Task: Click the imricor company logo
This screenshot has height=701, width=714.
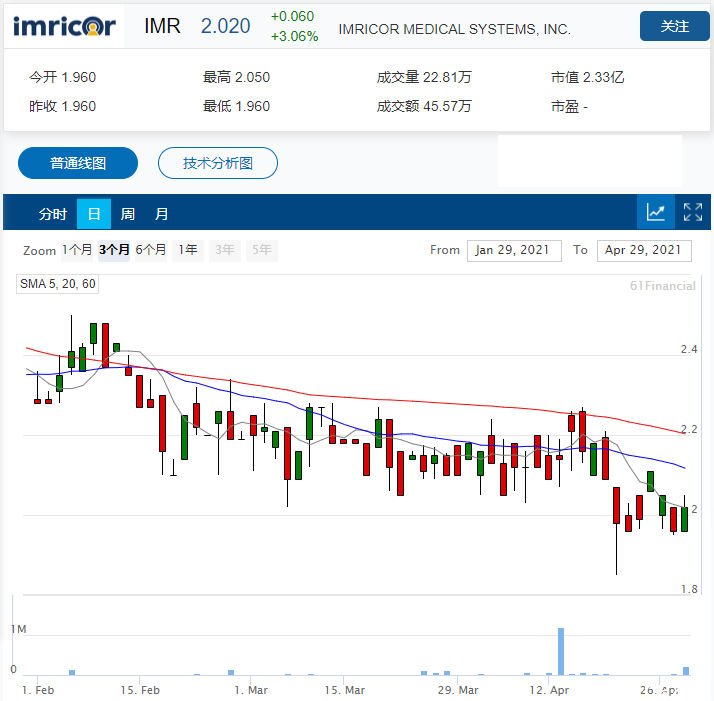Action: tap(64, 26)
